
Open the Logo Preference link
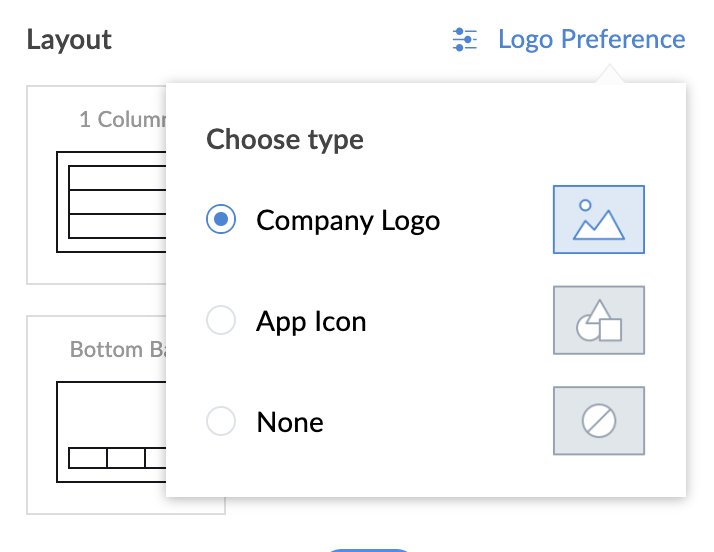pos(591,40)
